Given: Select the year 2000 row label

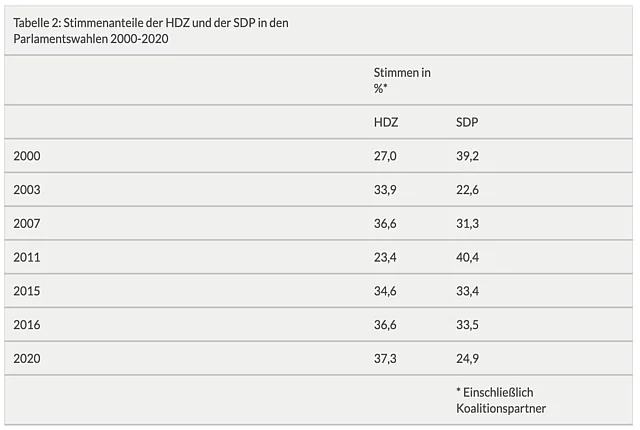Looking at the screenshot, I should click(x=27, y=156).
